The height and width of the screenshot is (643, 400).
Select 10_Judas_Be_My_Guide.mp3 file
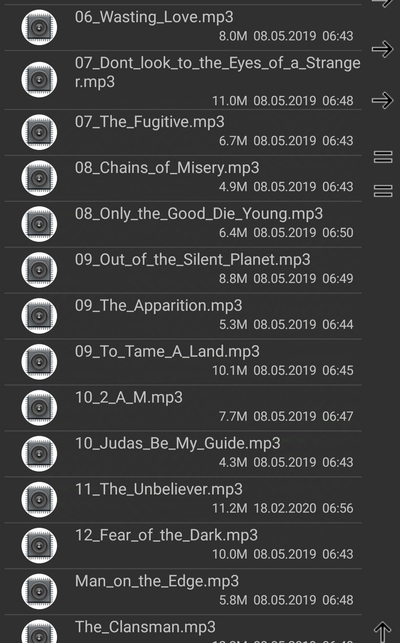pyautogui.click(x=183, y=454)
